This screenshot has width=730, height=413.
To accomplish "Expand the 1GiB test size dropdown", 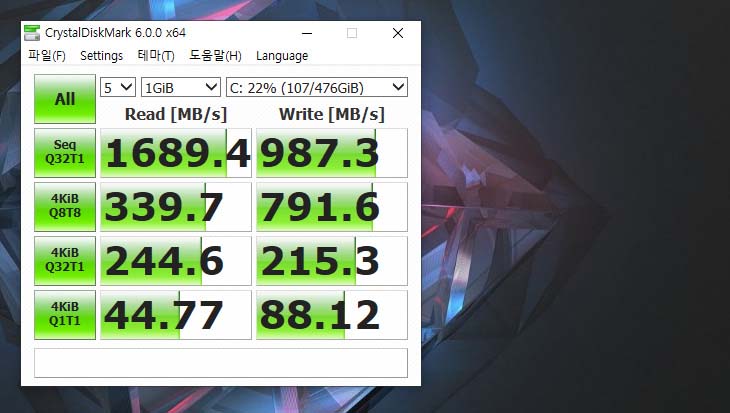I will coord(181,87).
